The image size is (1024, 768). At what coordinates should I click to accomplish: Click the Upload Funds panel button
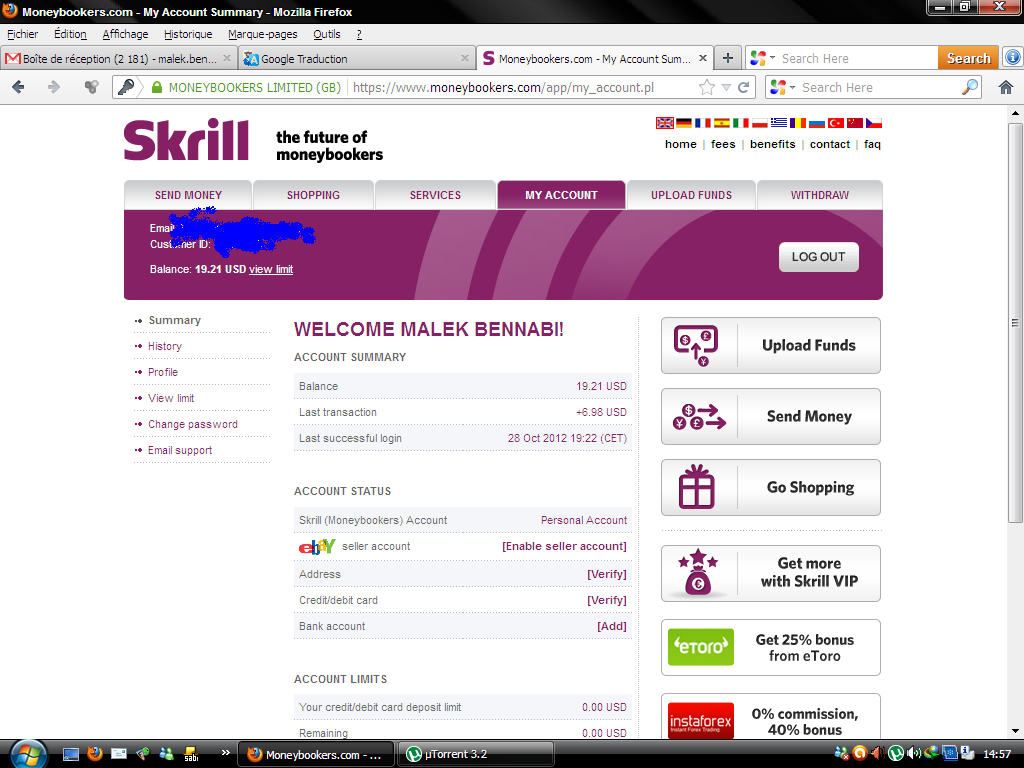(x=771, y=345)
